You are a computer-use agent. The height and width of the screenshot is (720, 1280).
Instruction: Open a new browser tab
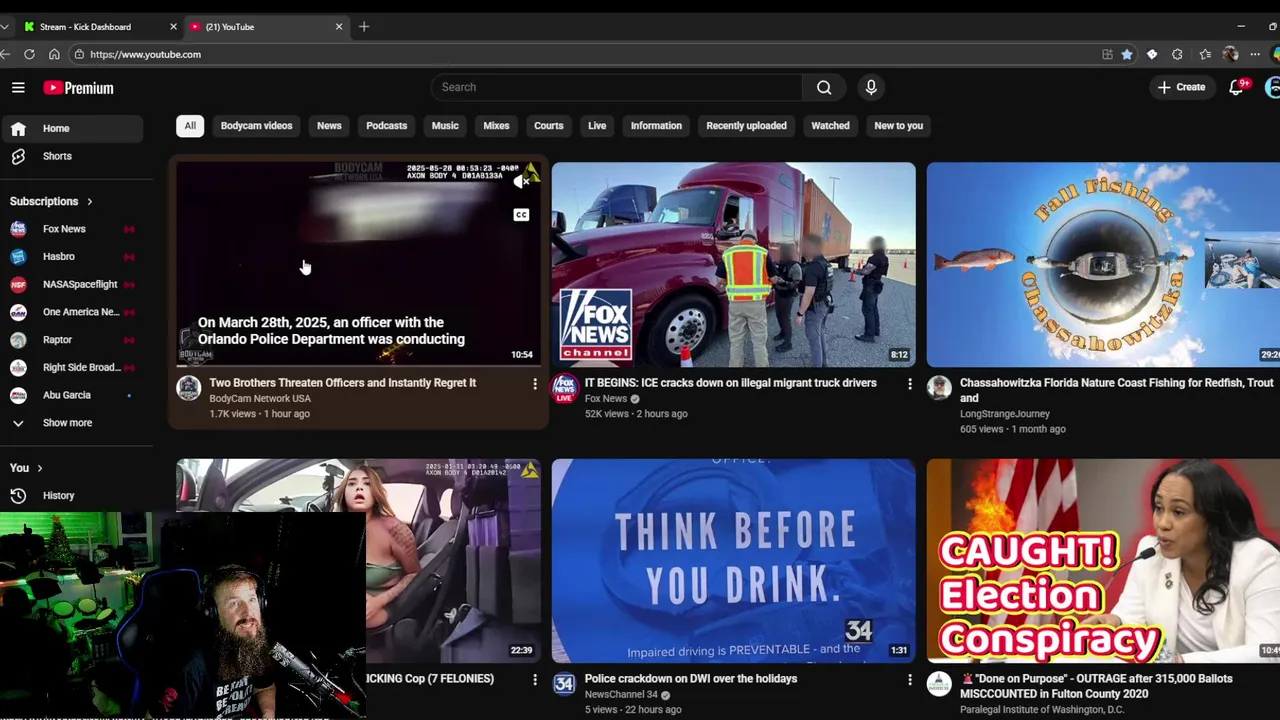364,27
